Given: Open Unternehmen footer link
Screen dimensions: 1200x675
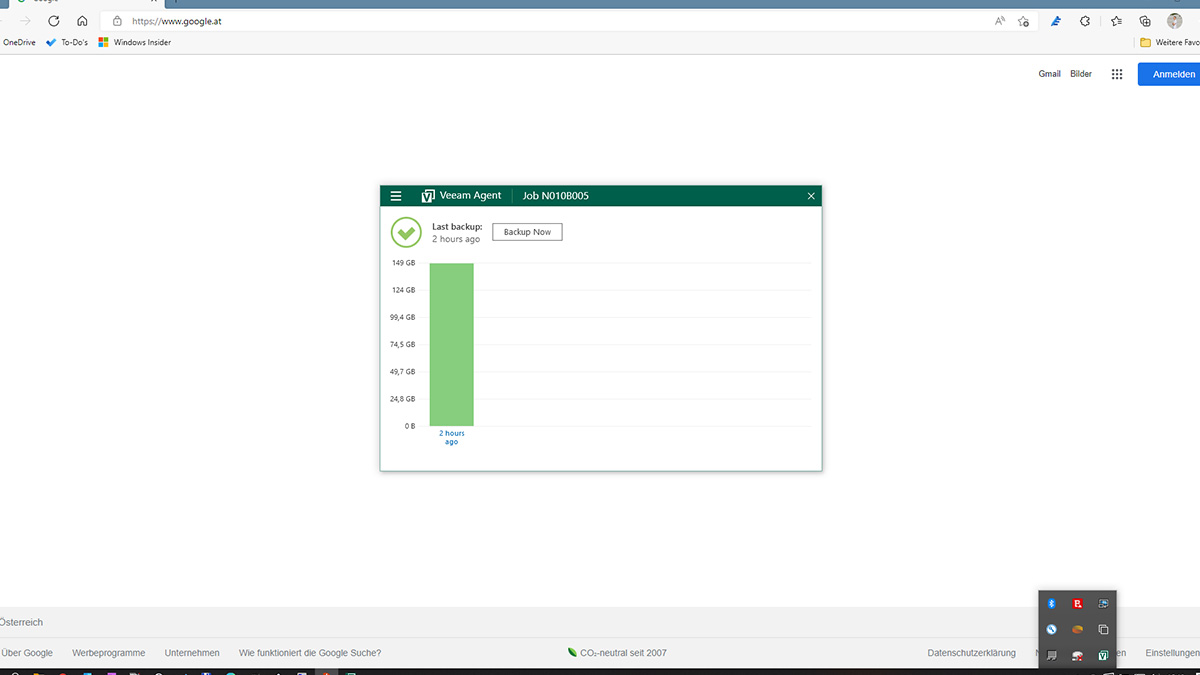Looking at the screenshot, I should (x=192, y=653).
